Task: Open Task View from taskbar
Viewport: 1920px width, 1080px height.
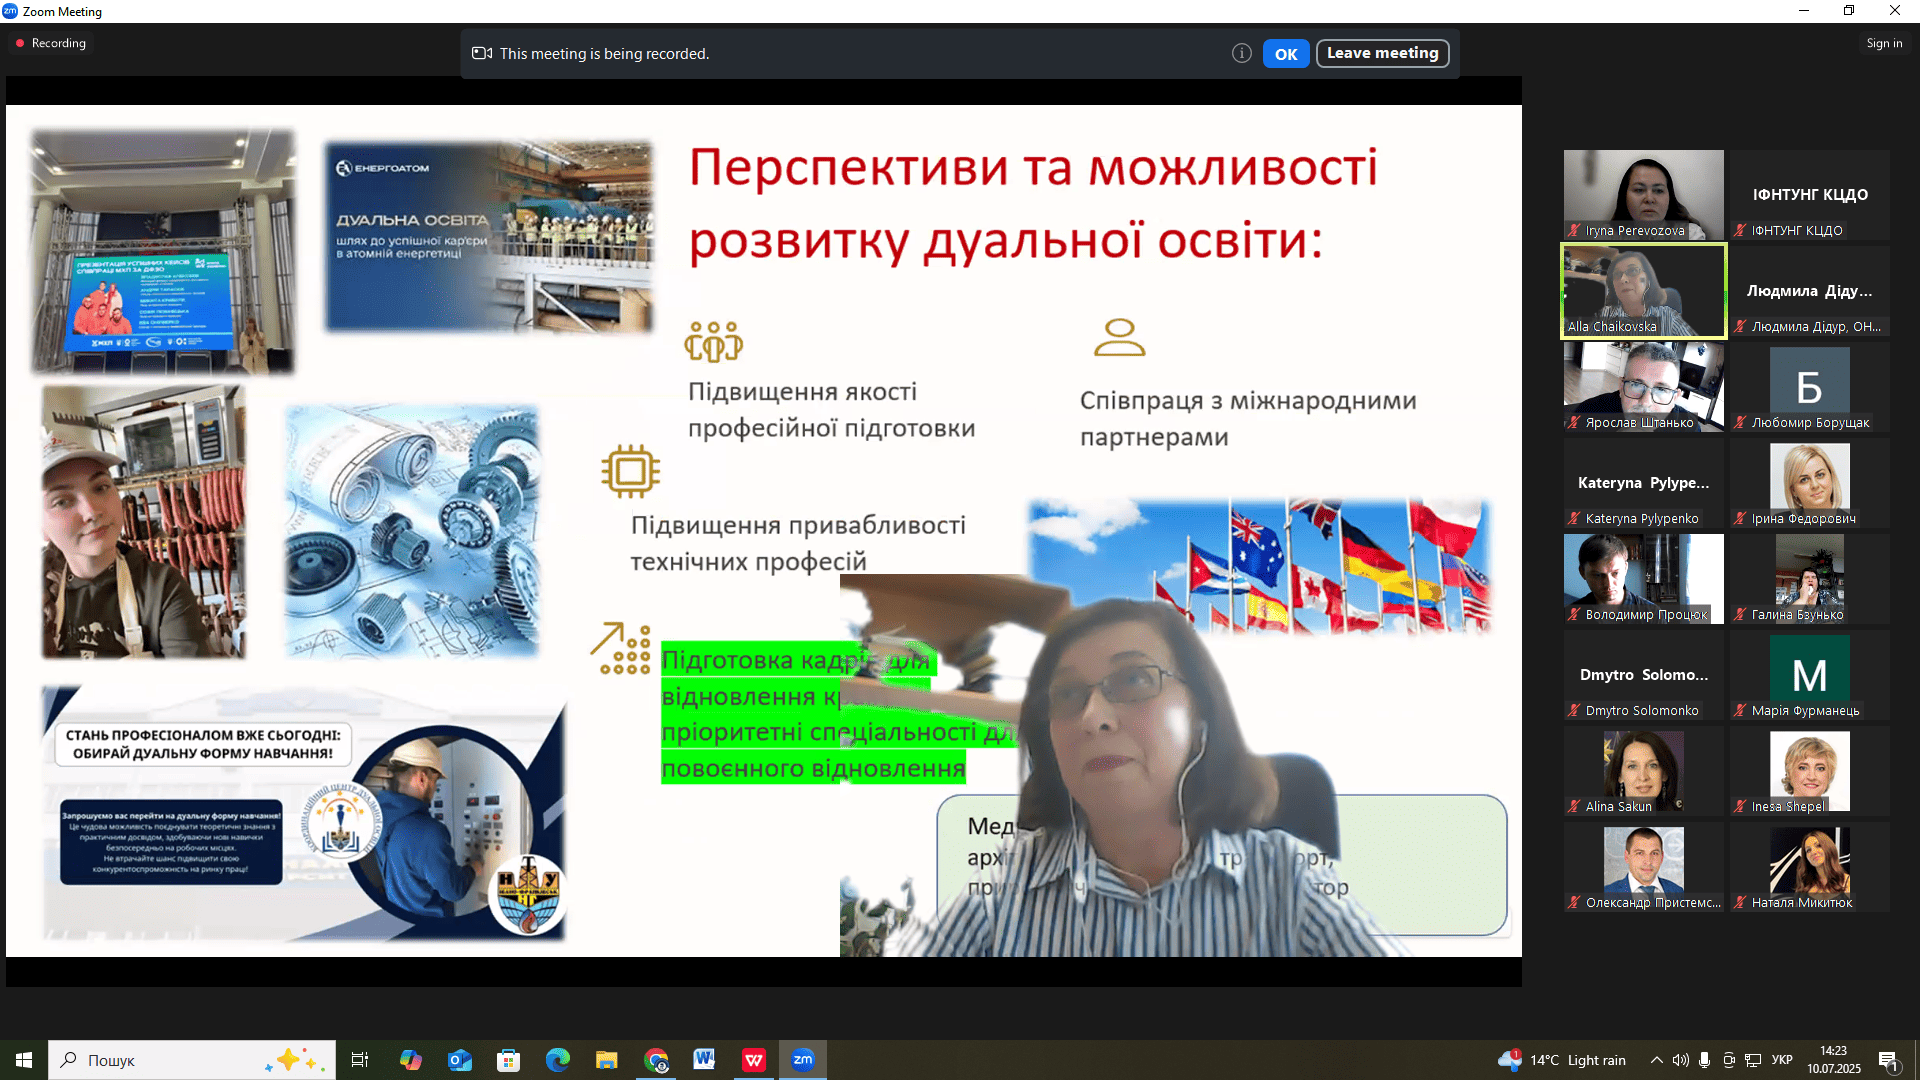Action: tap(360, 1060)
